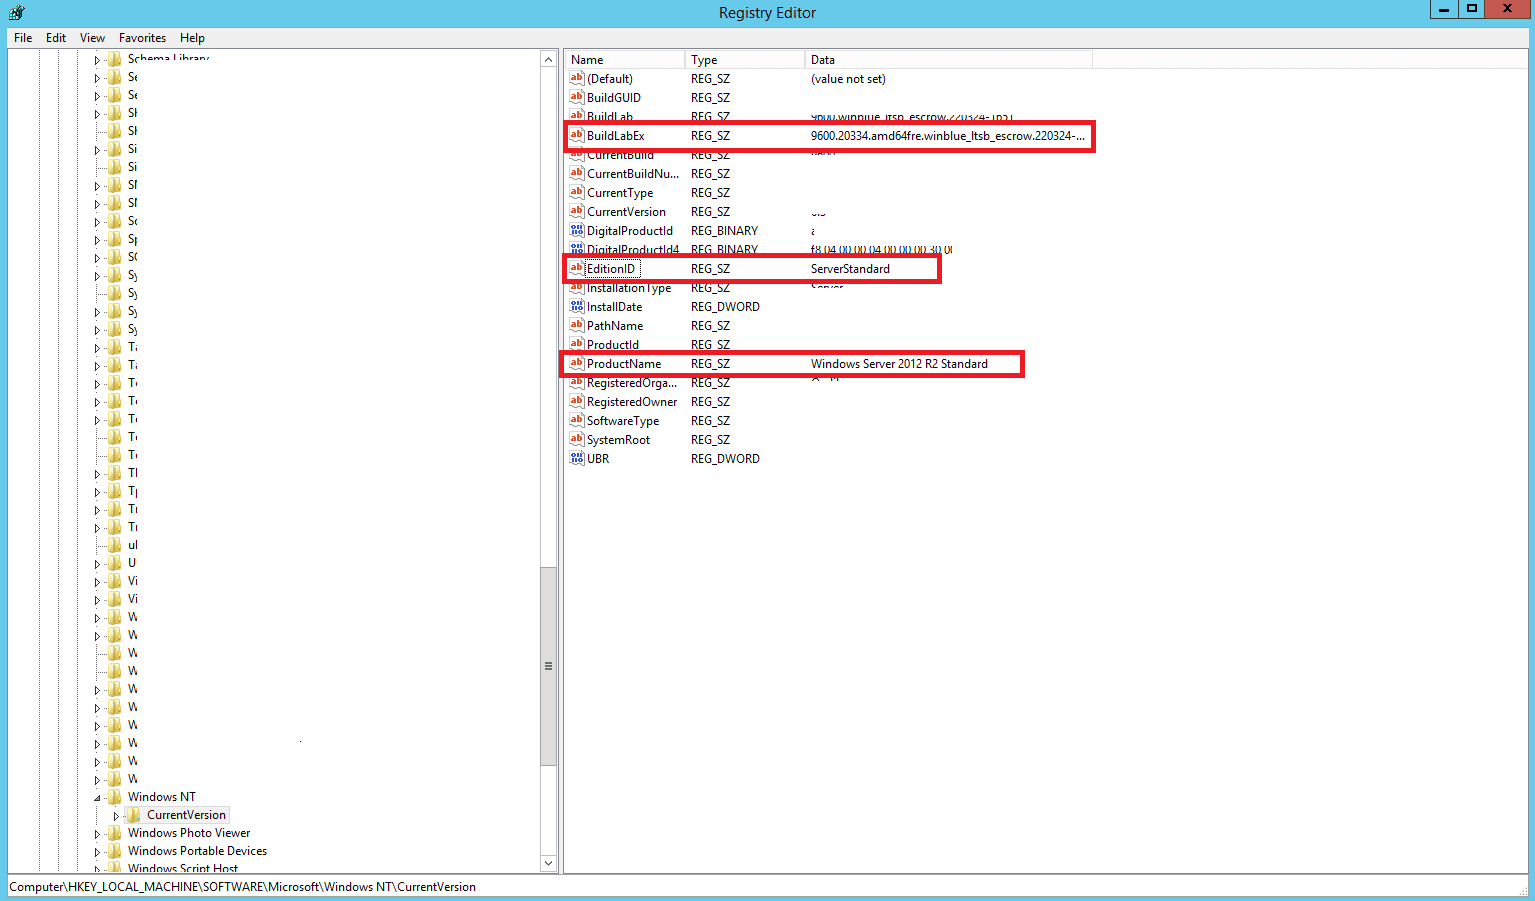The image size is (1535, 901).
Task: Sort values by the Data column header
Action: (x=949, y=60)
